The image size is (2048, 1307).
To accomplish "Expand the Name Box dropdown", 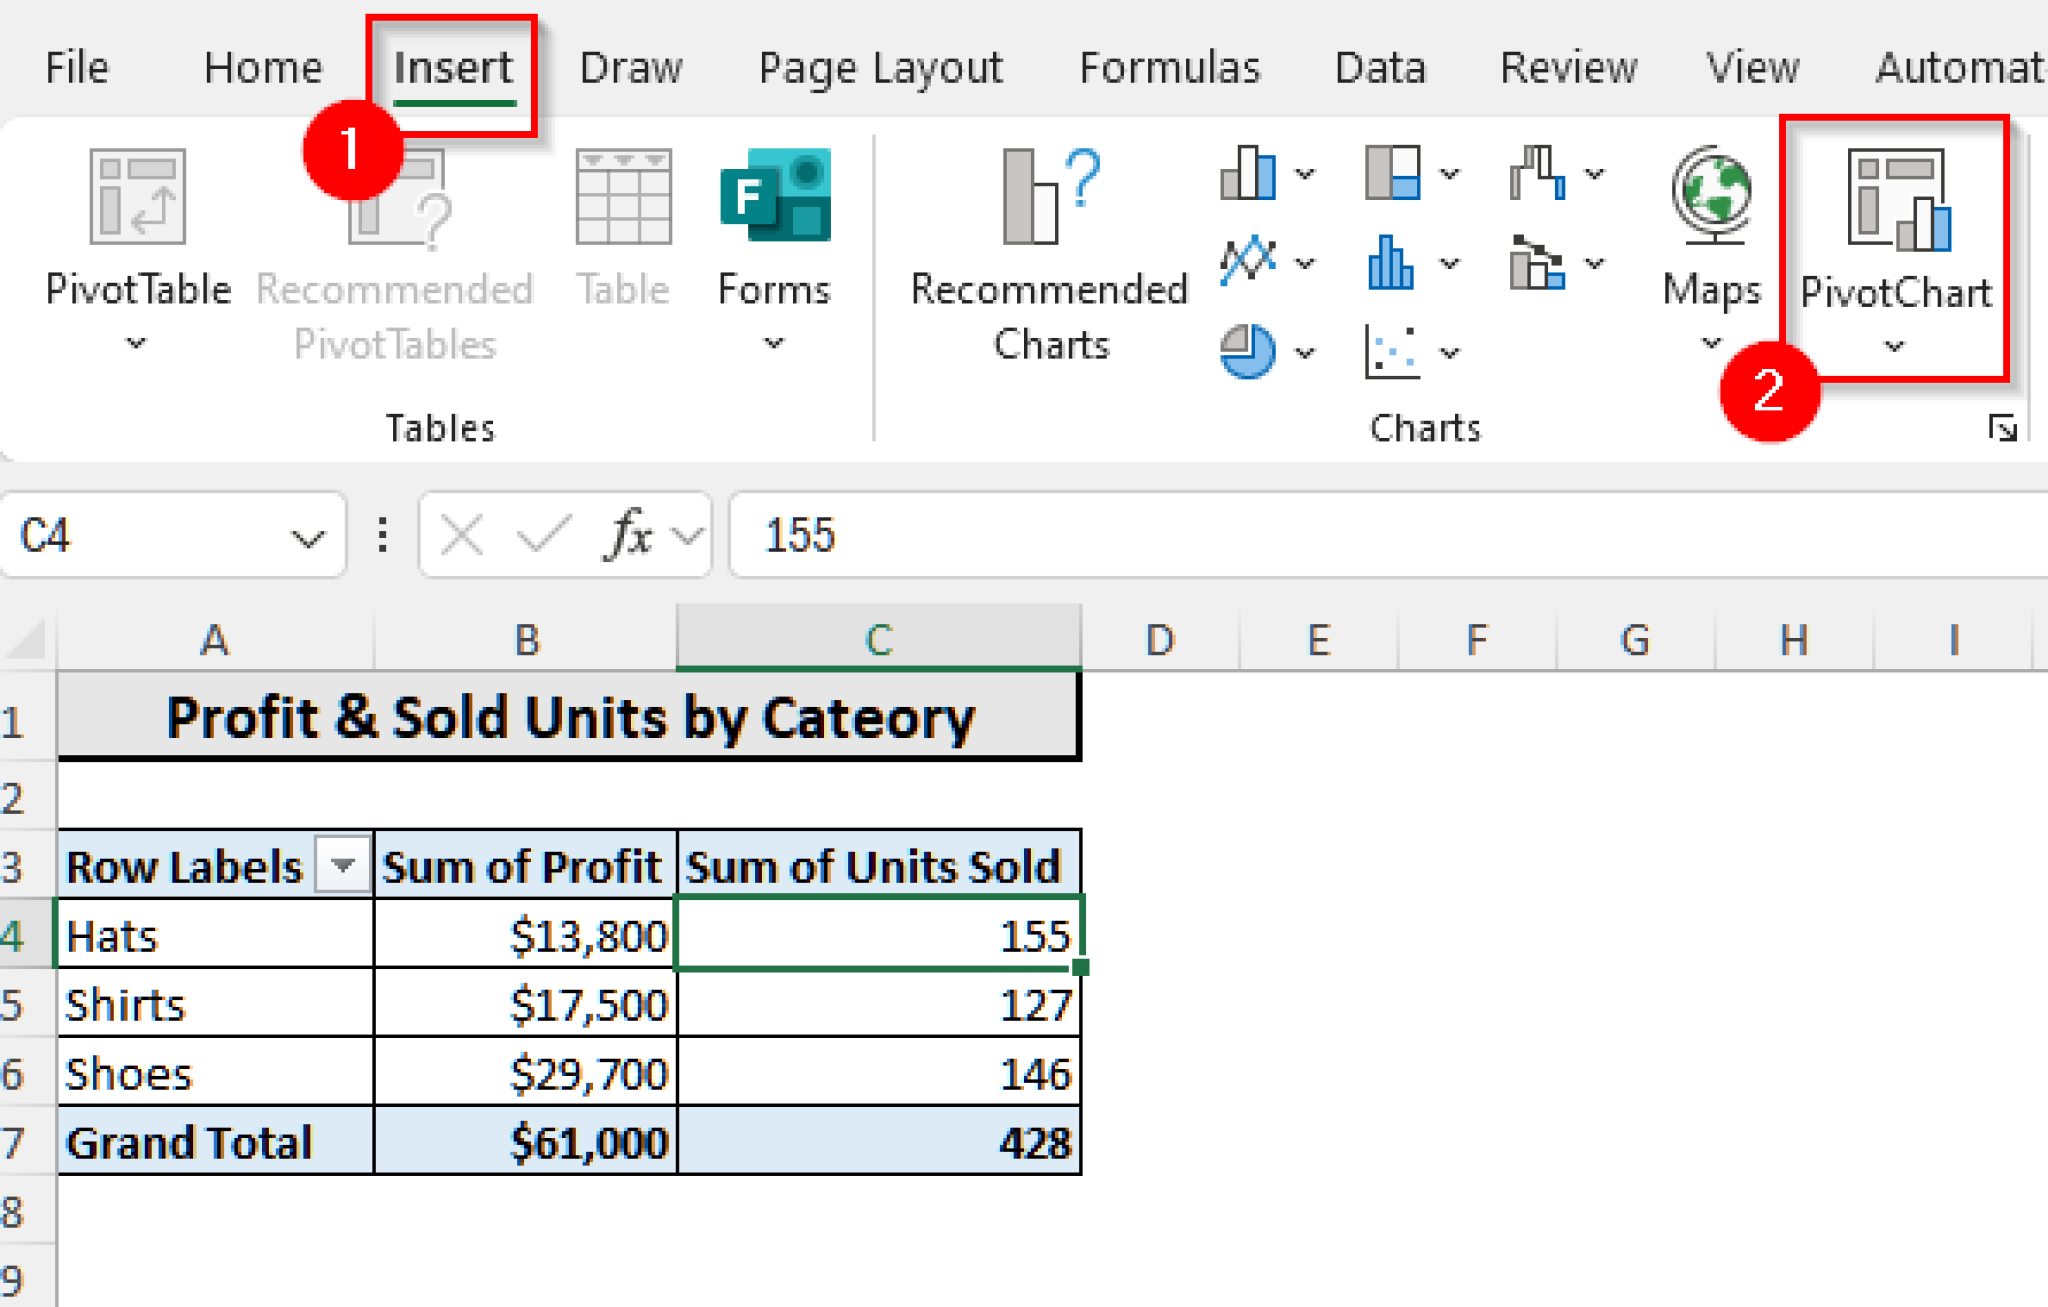I will click(305, 537).
